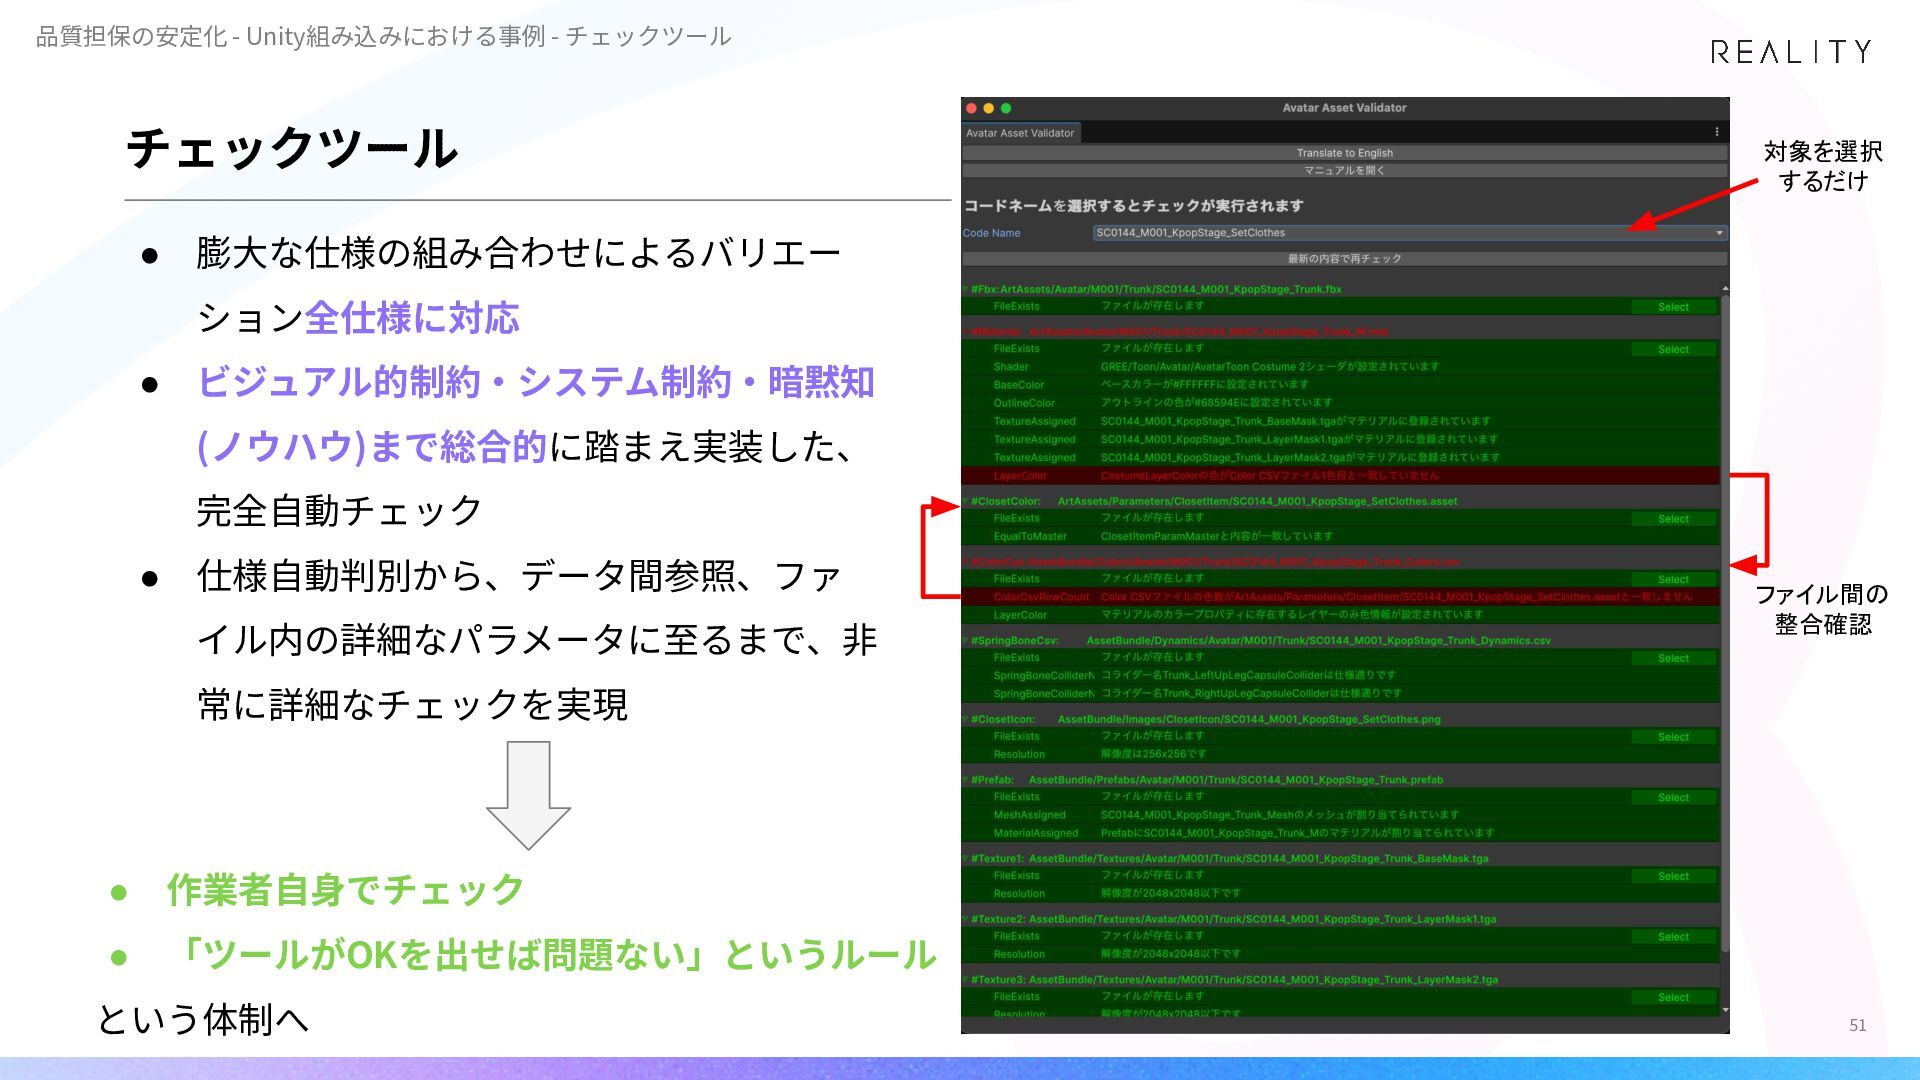Click Select in the #Fbx FileExists row
This screenshot has height=1080, width=1920.
pyautogui.click(x=1673, y=307)
